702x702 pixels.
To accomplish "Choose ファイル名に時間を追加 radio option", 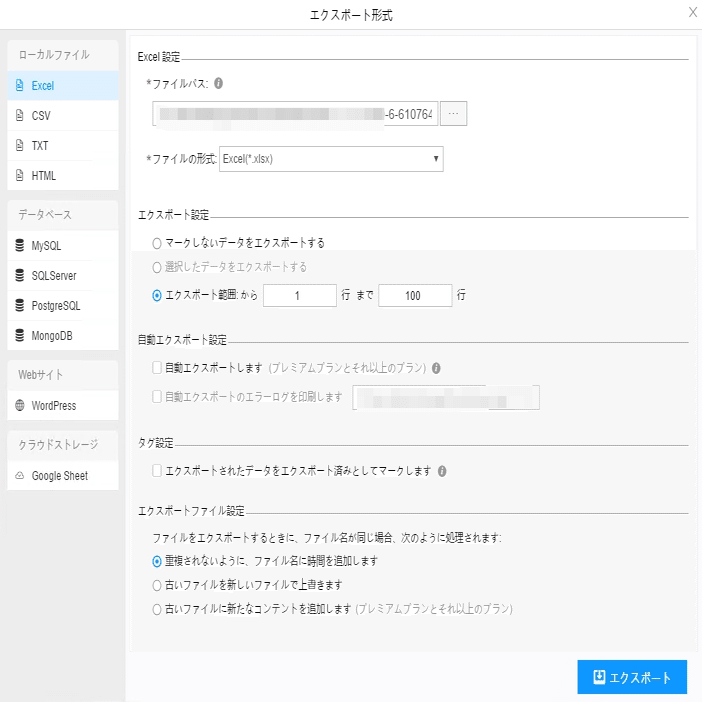I will [156, 561].
